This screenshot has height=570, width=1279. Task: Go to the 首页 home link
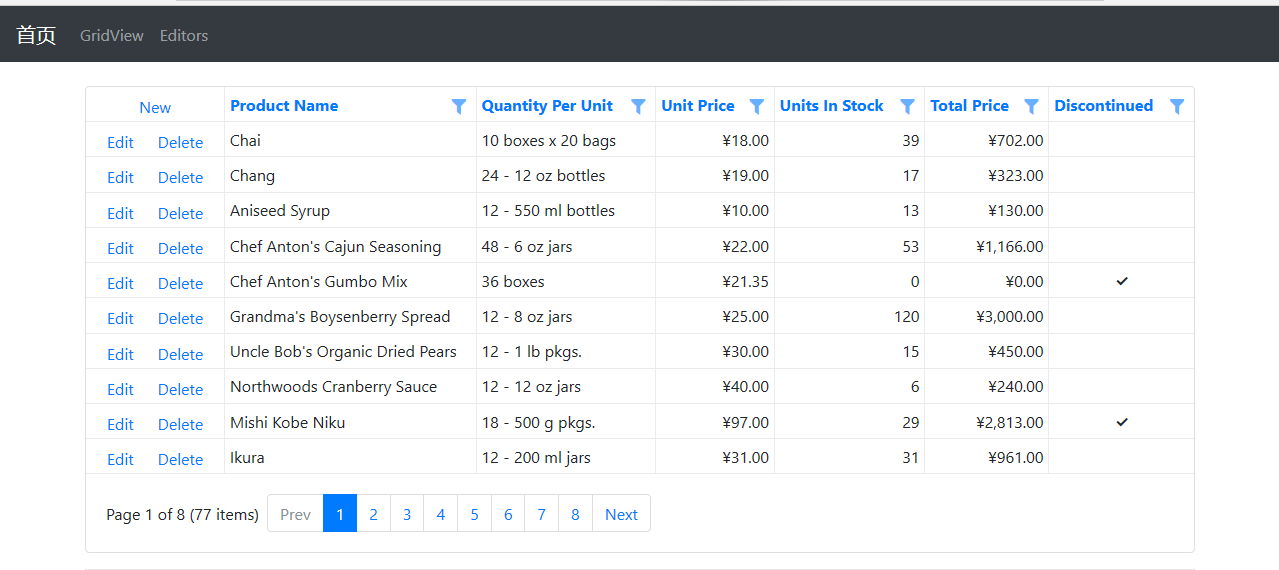36,35
